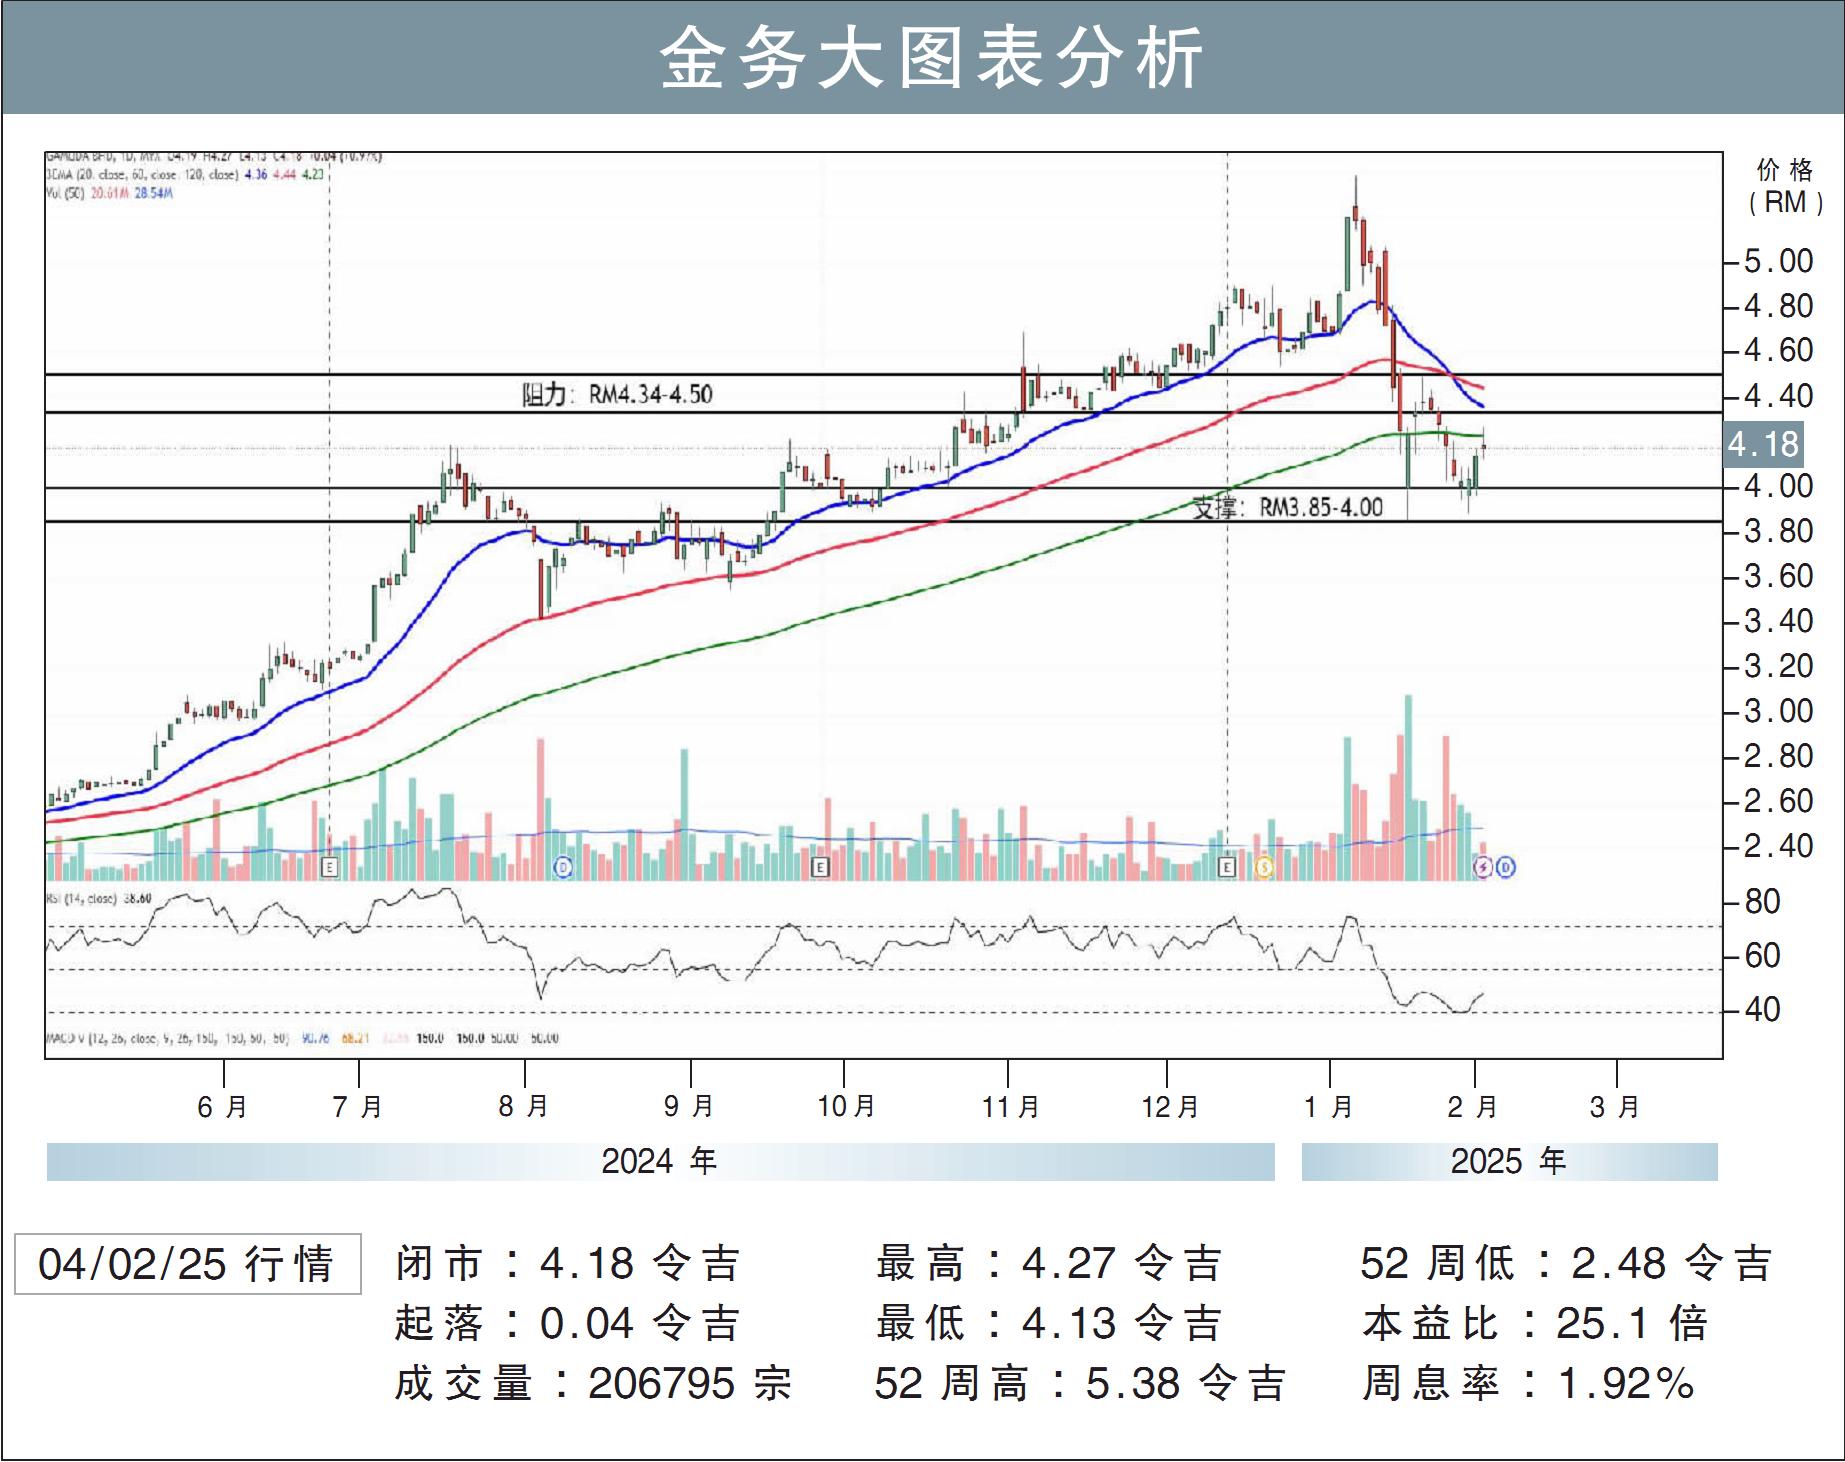
Task: Click the 成交量:206795宗 volume text
Action: pos(593,1384)
